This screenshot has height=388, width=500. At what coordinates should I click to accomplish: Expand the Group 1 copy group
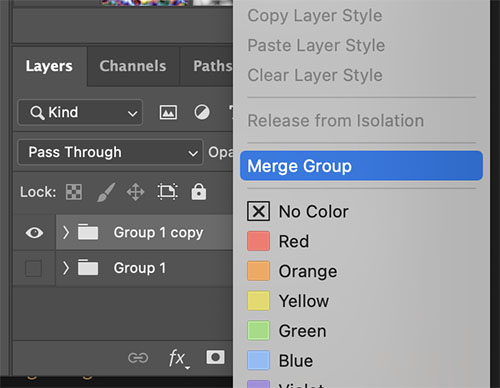click(x=66, y=232)
